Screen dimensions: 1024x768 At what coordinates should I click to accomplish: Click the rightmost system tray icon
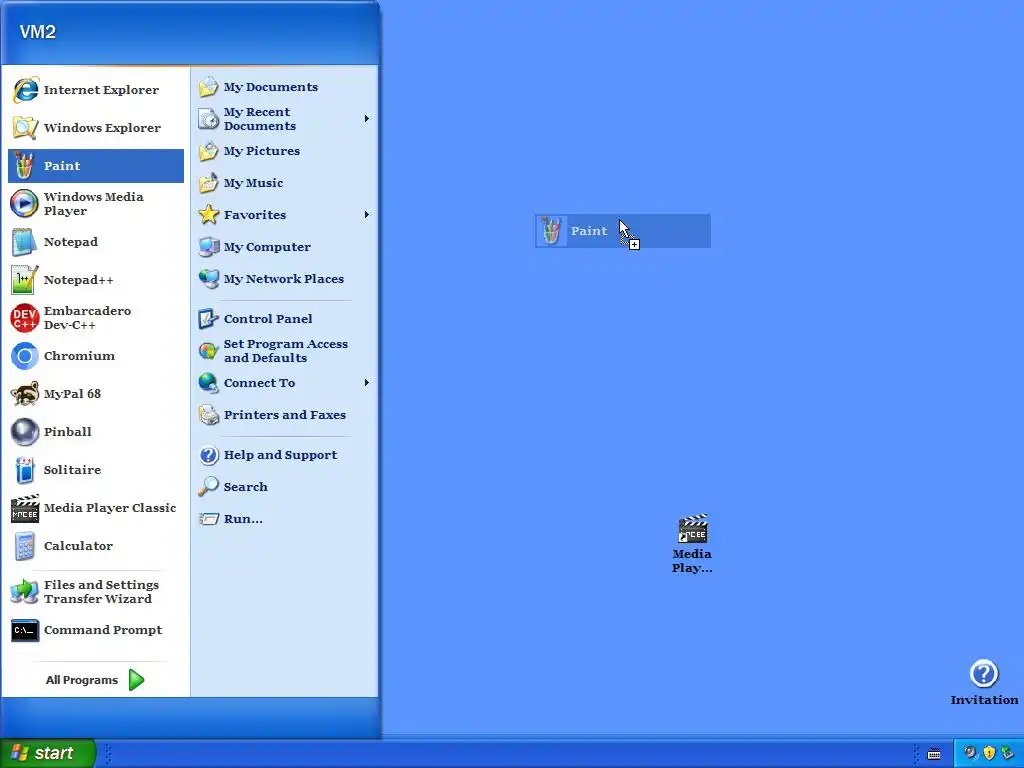[x=1008, y=753]
